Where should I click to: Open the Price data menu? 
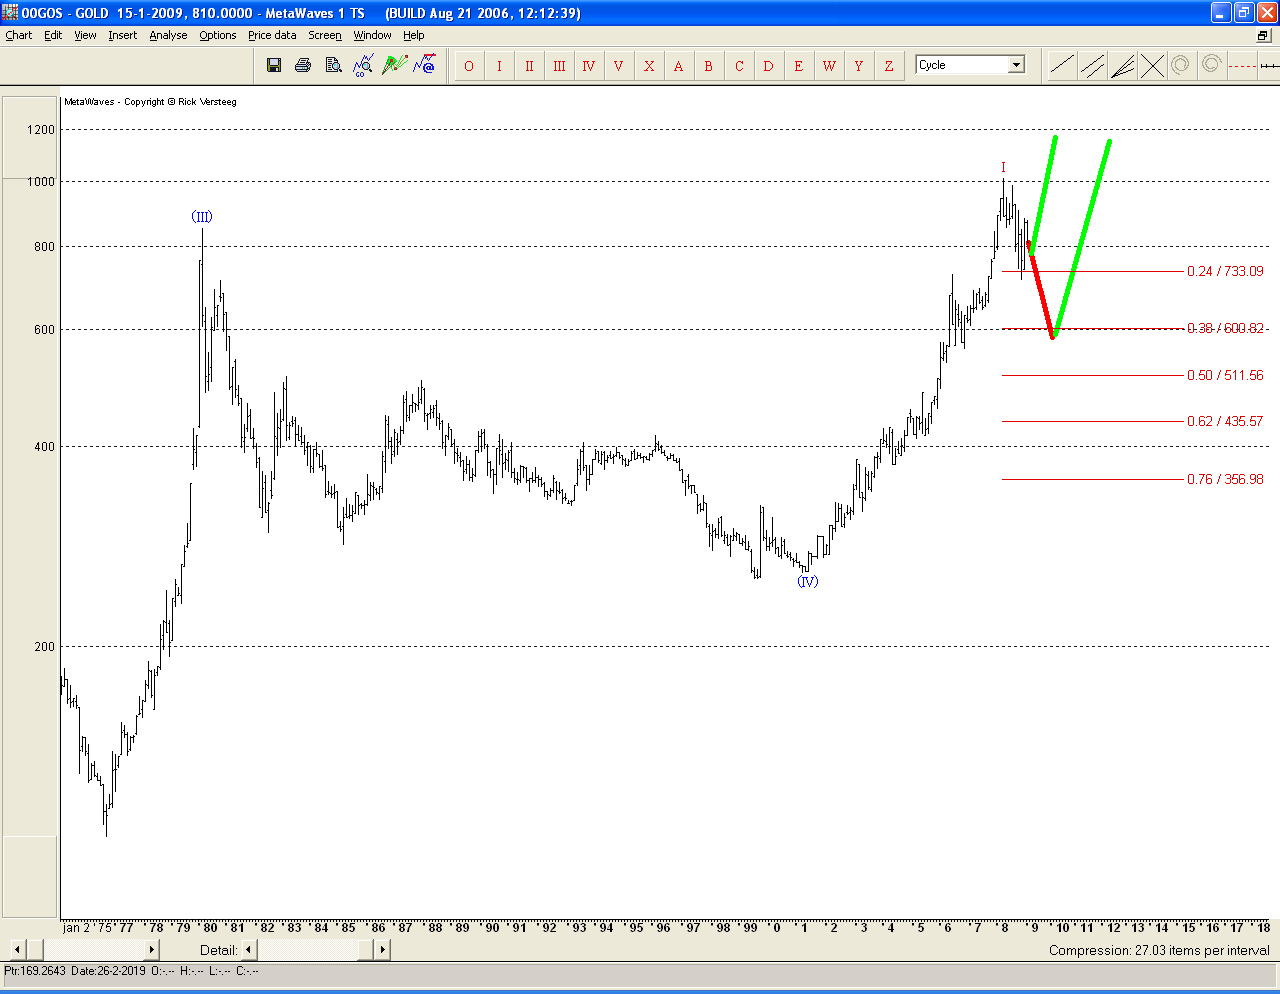click(272, 35)
